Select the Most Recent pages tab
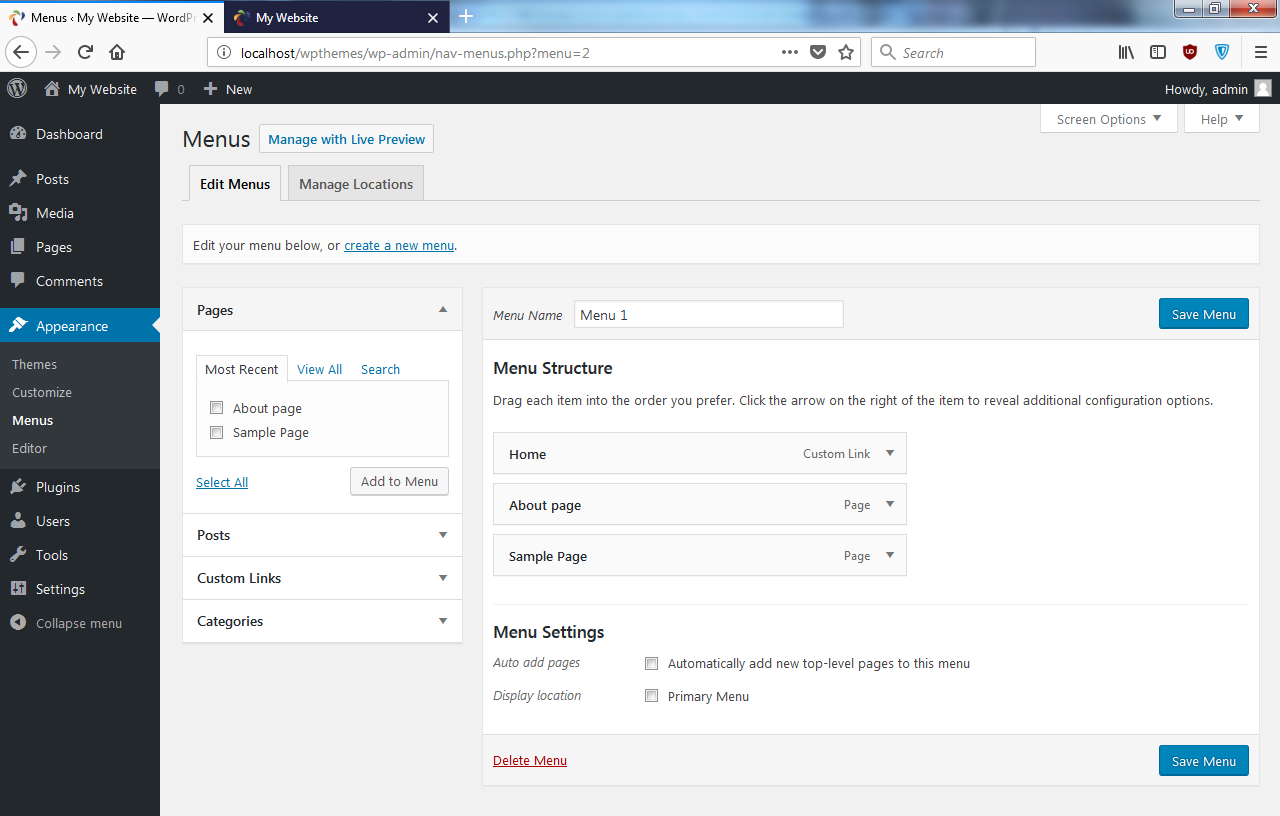 [x=242, y=369]
